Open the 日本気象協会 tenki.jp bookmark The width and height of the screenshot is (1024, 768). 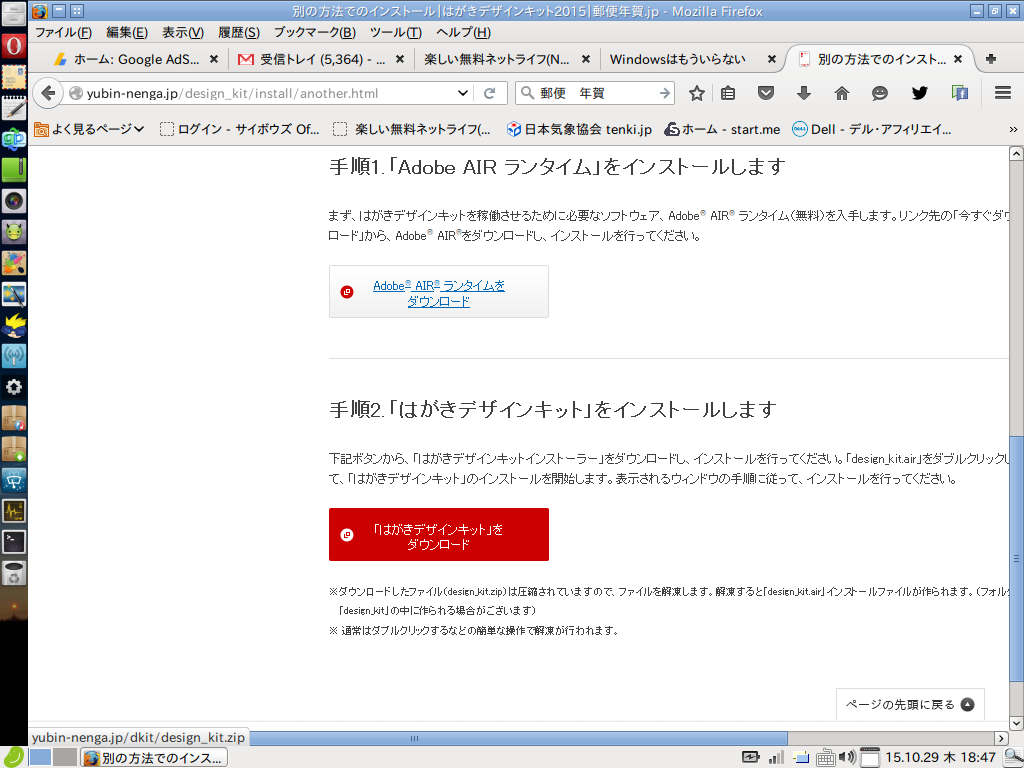click(x=579, y=129)
